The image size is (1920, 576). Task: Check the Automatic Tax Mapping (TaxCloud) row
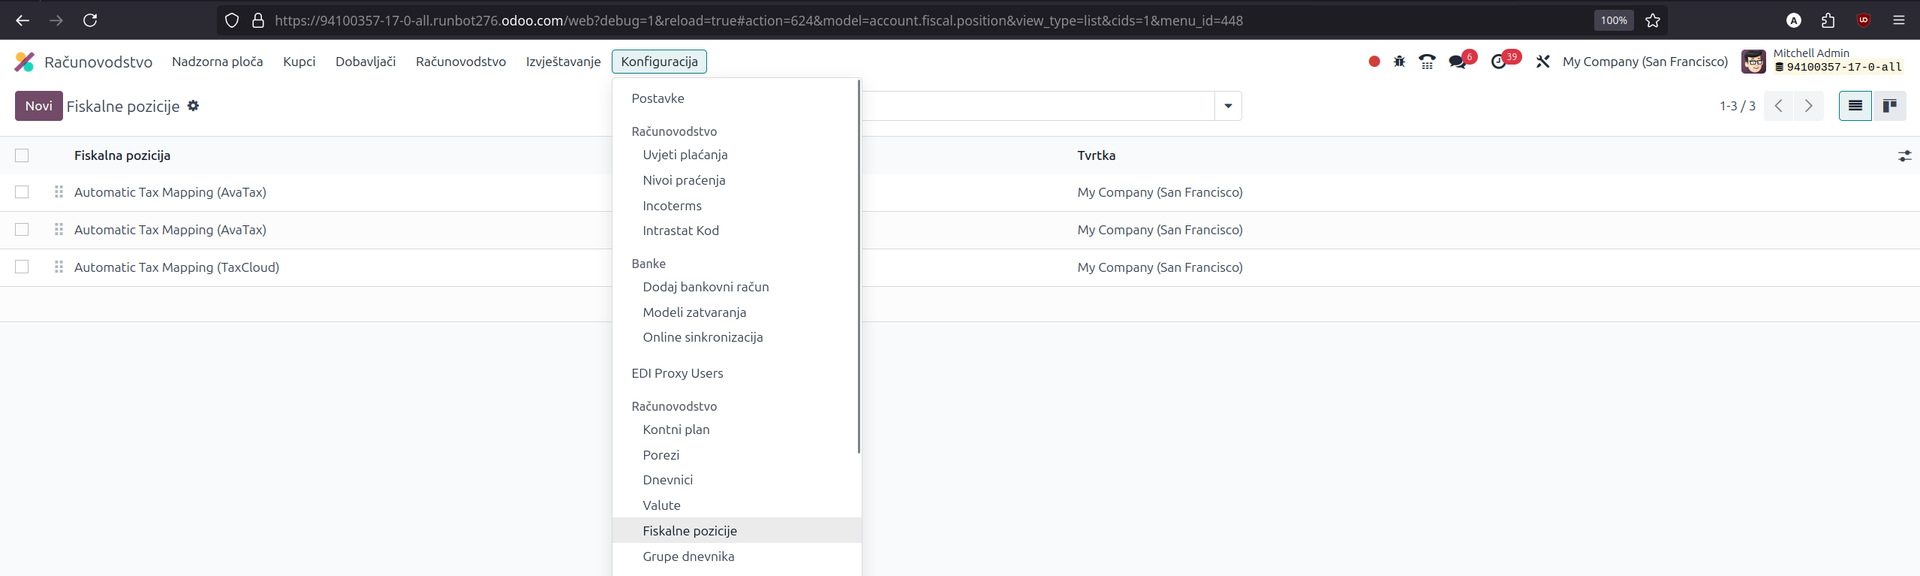pyautogui.click(x=22, y=267)
